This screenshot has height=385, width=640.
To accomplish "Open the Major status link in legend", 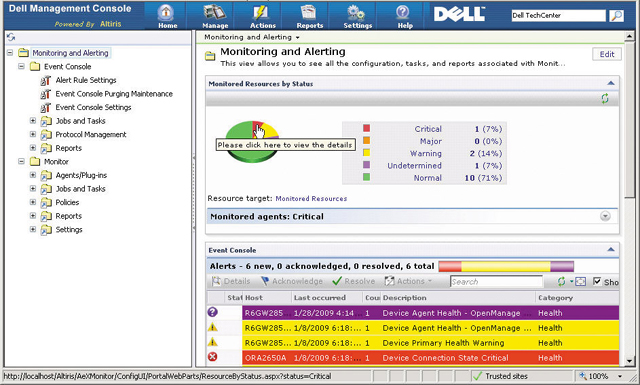I will pyautogui.click(x=431, y=141).
